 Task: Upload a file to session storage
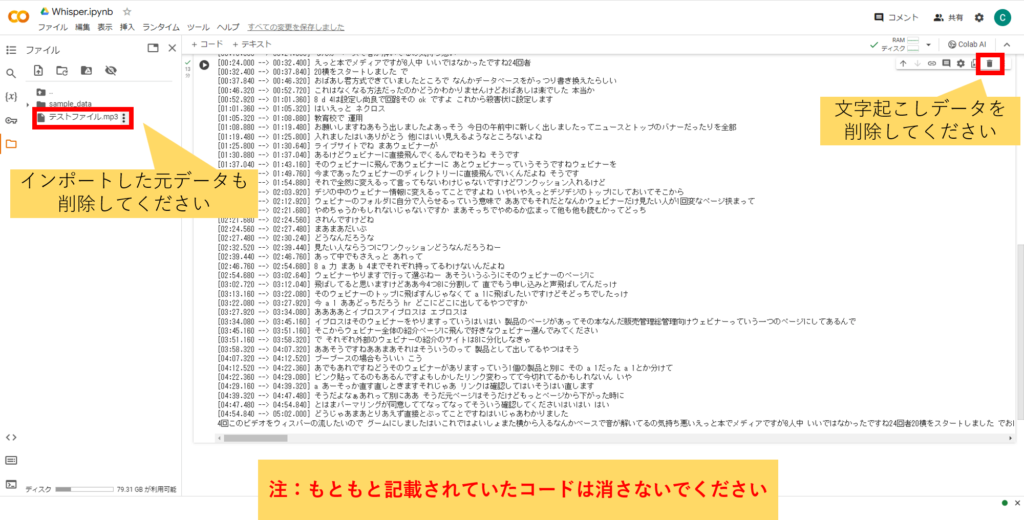coord(38,71)
